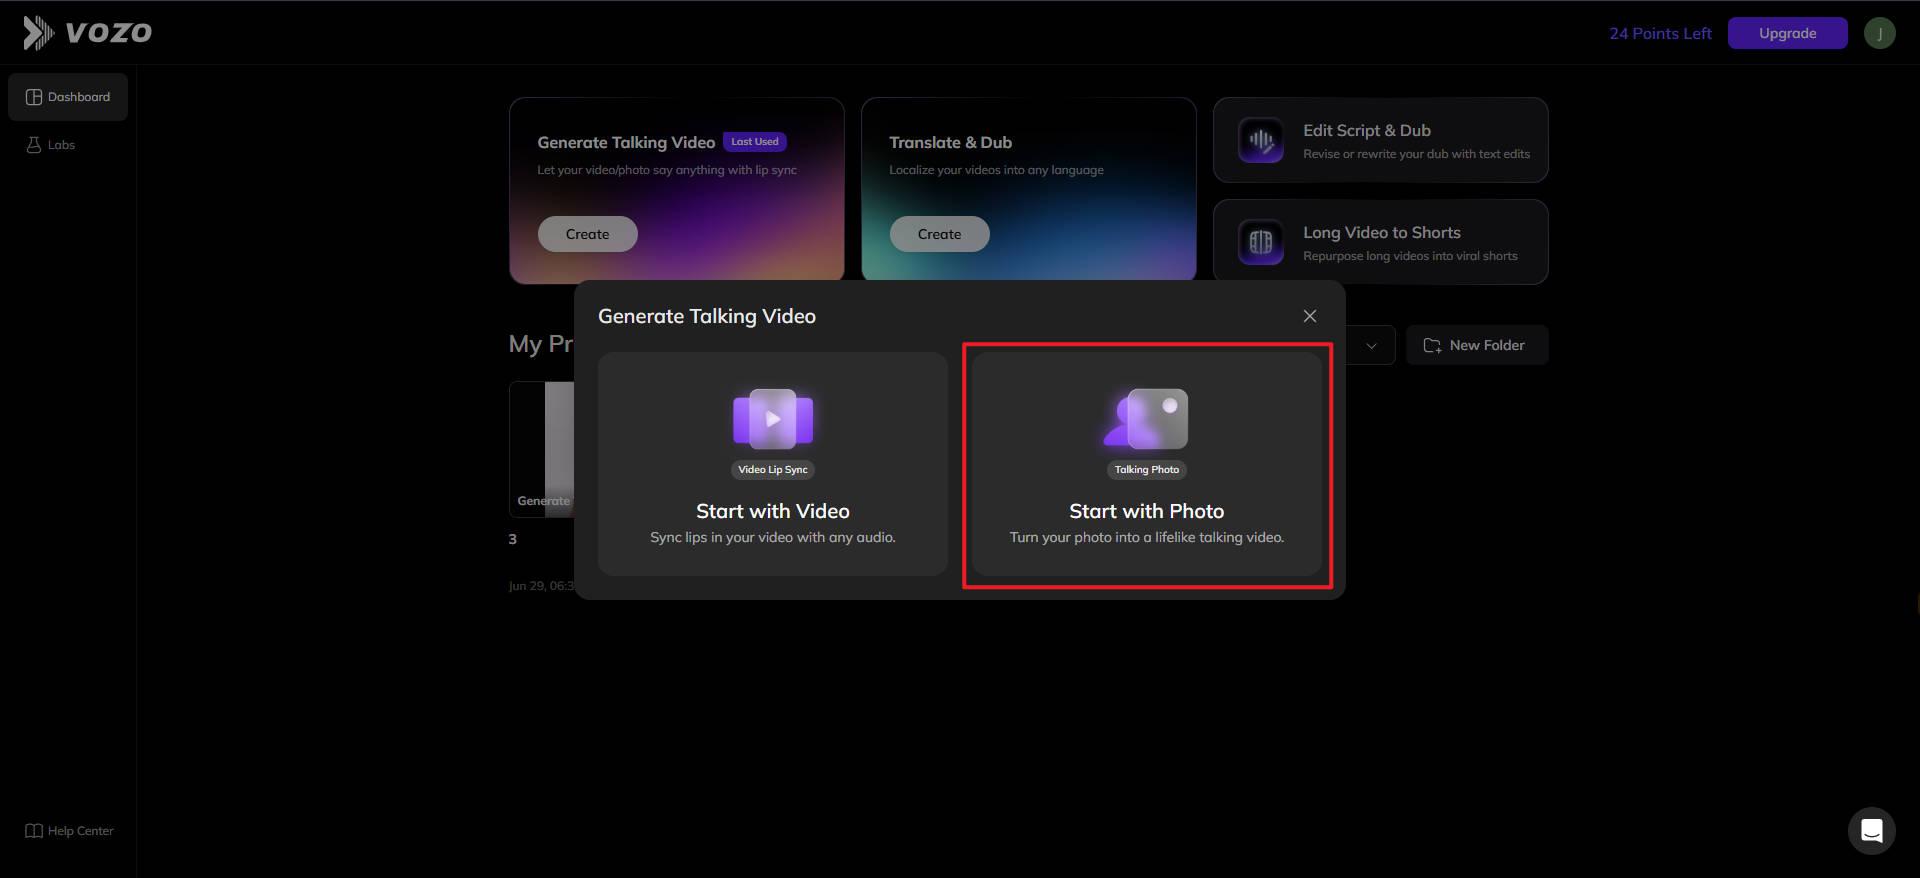Open the Help Center link
1920x878 pixels.
coord(69,831)
